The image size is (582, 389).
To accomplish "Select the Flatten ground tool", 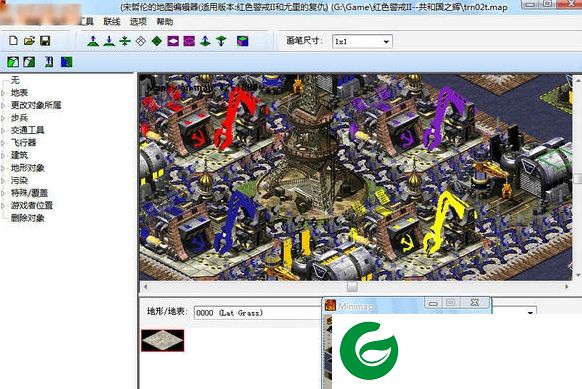I will (x=125, y=41).
